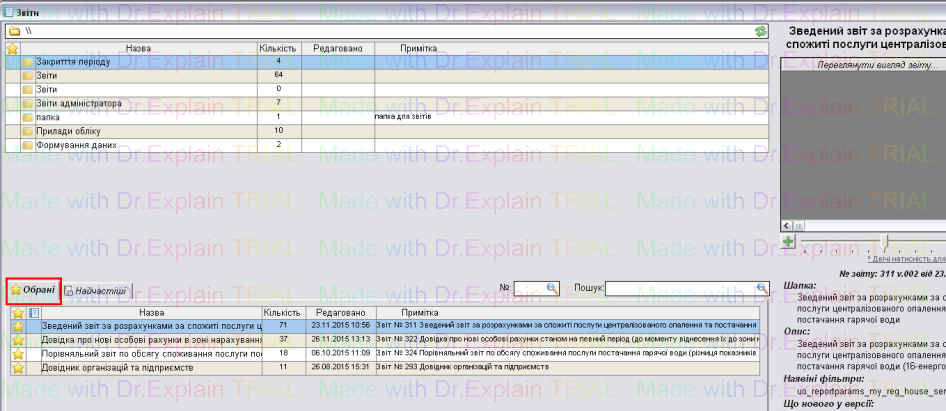Viewport: 946px width, 411px height.
Task: Toggle star for Довідка про нові особові рахунки
Action: [x=17, y=339]
